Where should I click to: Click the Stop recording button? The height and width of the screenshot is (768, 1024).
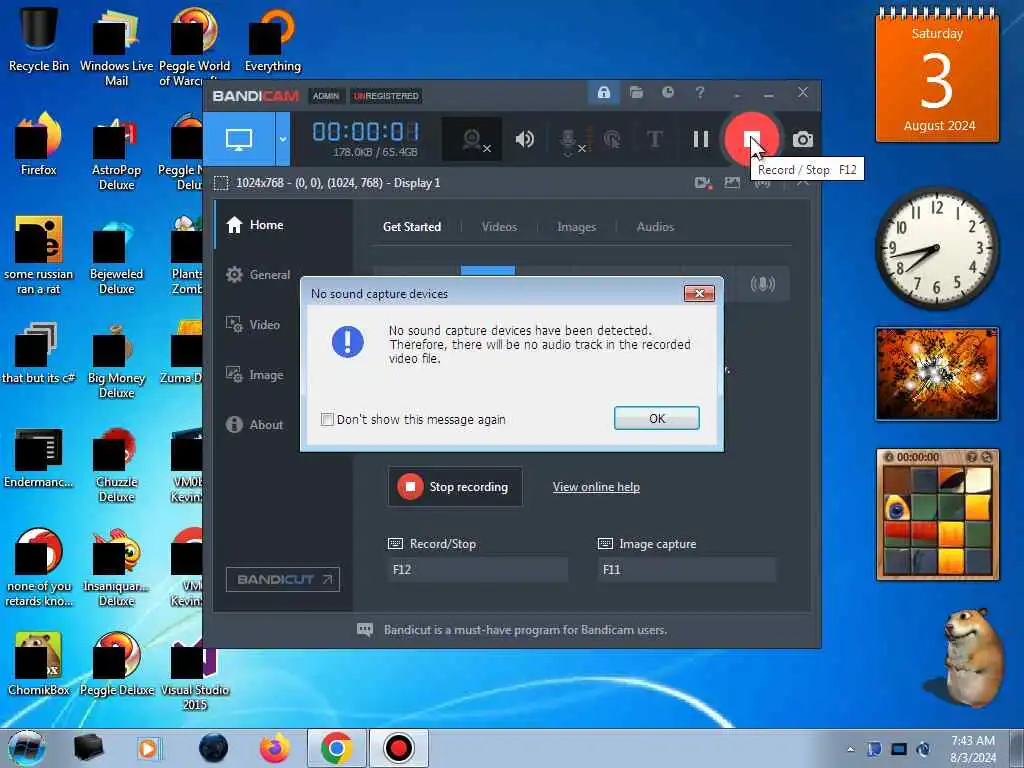coord(455,487)
